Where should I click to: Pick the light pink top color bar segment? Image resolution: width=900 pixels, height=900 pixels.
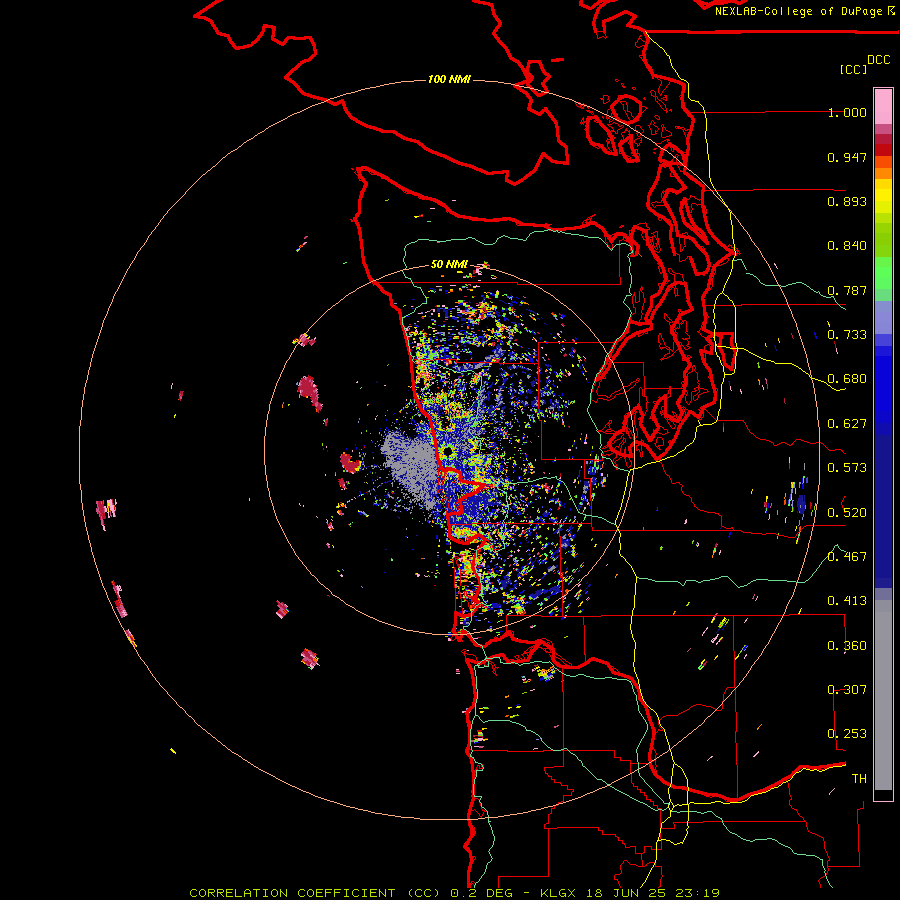(x=883, y=106)
